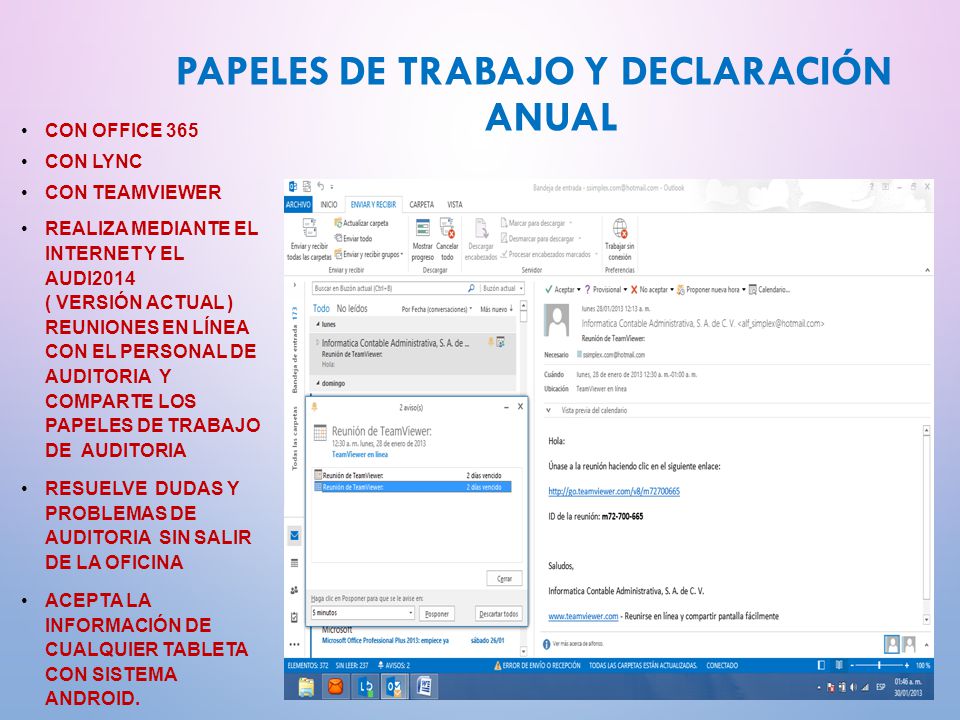Click in the Buscar en Buzón actual search field
The width and height of the screenshot is (960, 720).
point(389,288)
